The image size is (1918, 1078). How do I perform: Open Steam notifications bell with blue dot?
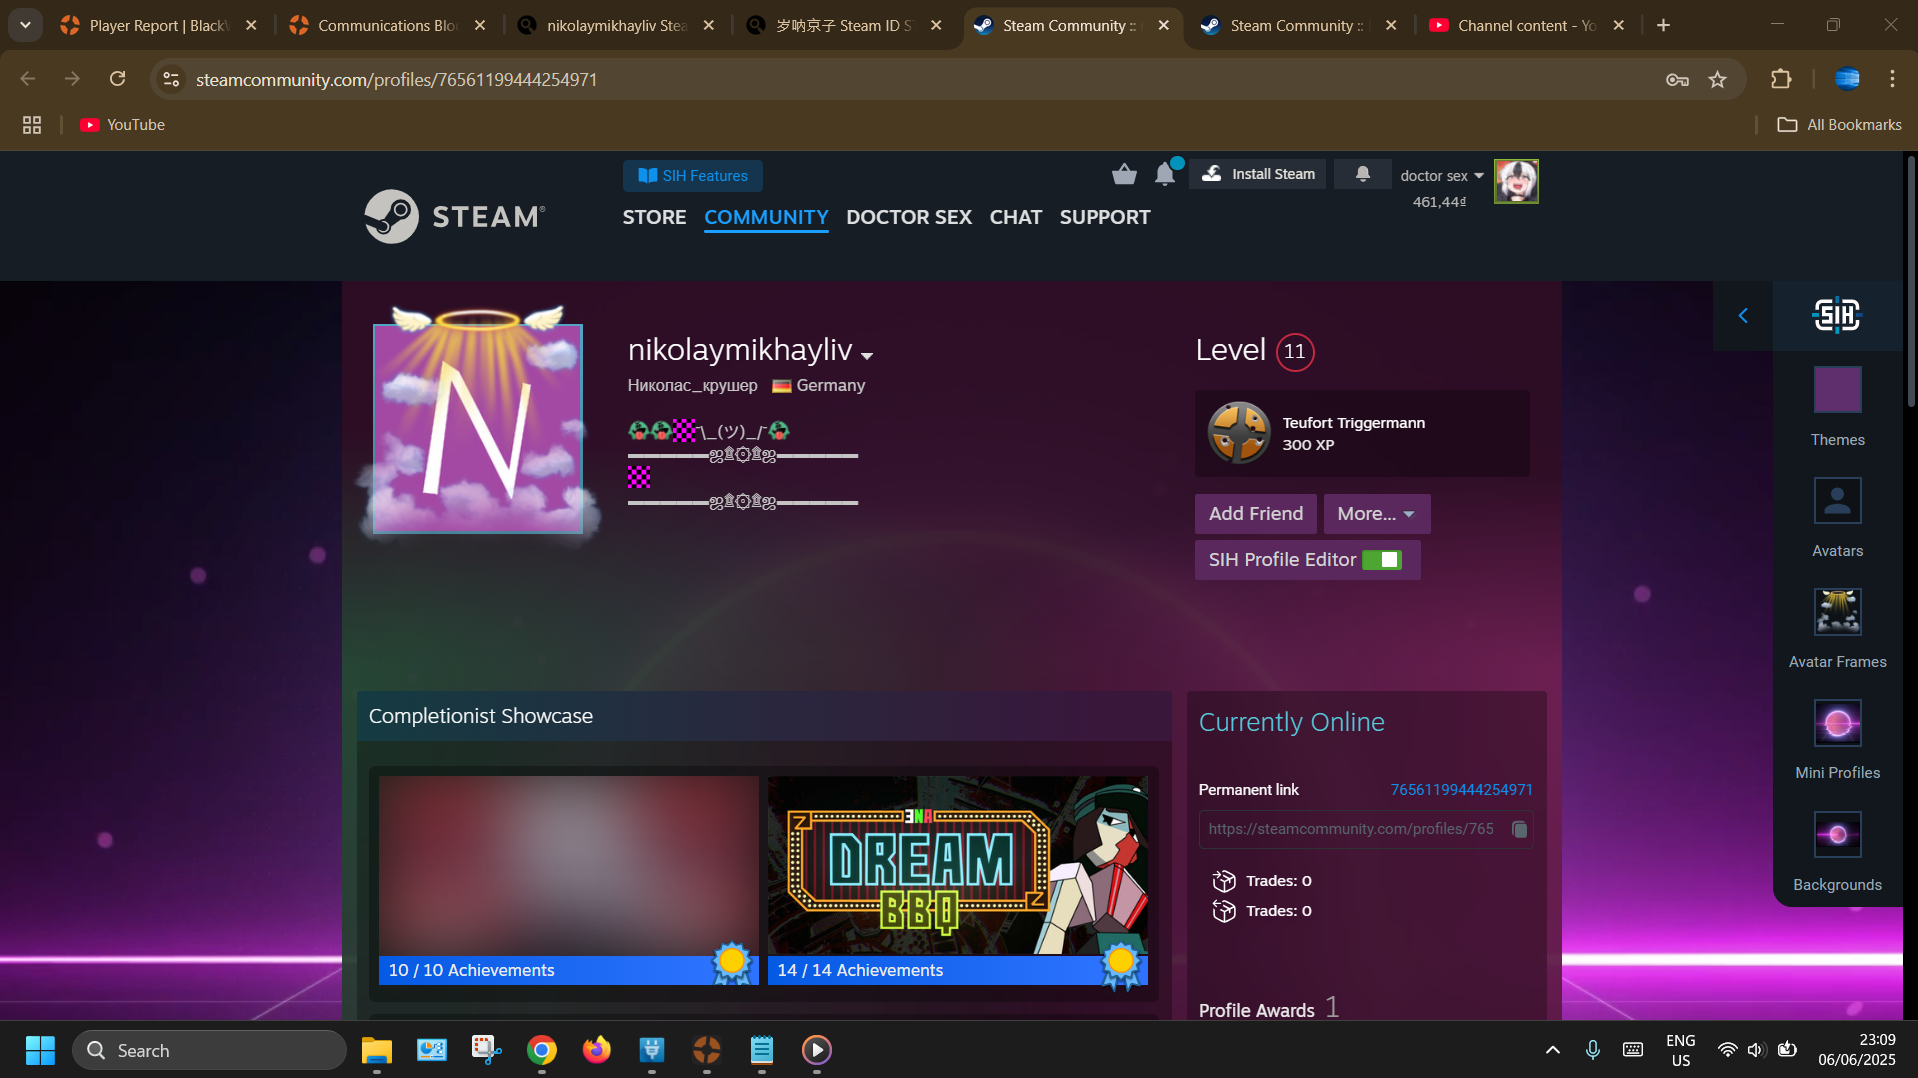pyautogui.click(x=1166, y=174)
